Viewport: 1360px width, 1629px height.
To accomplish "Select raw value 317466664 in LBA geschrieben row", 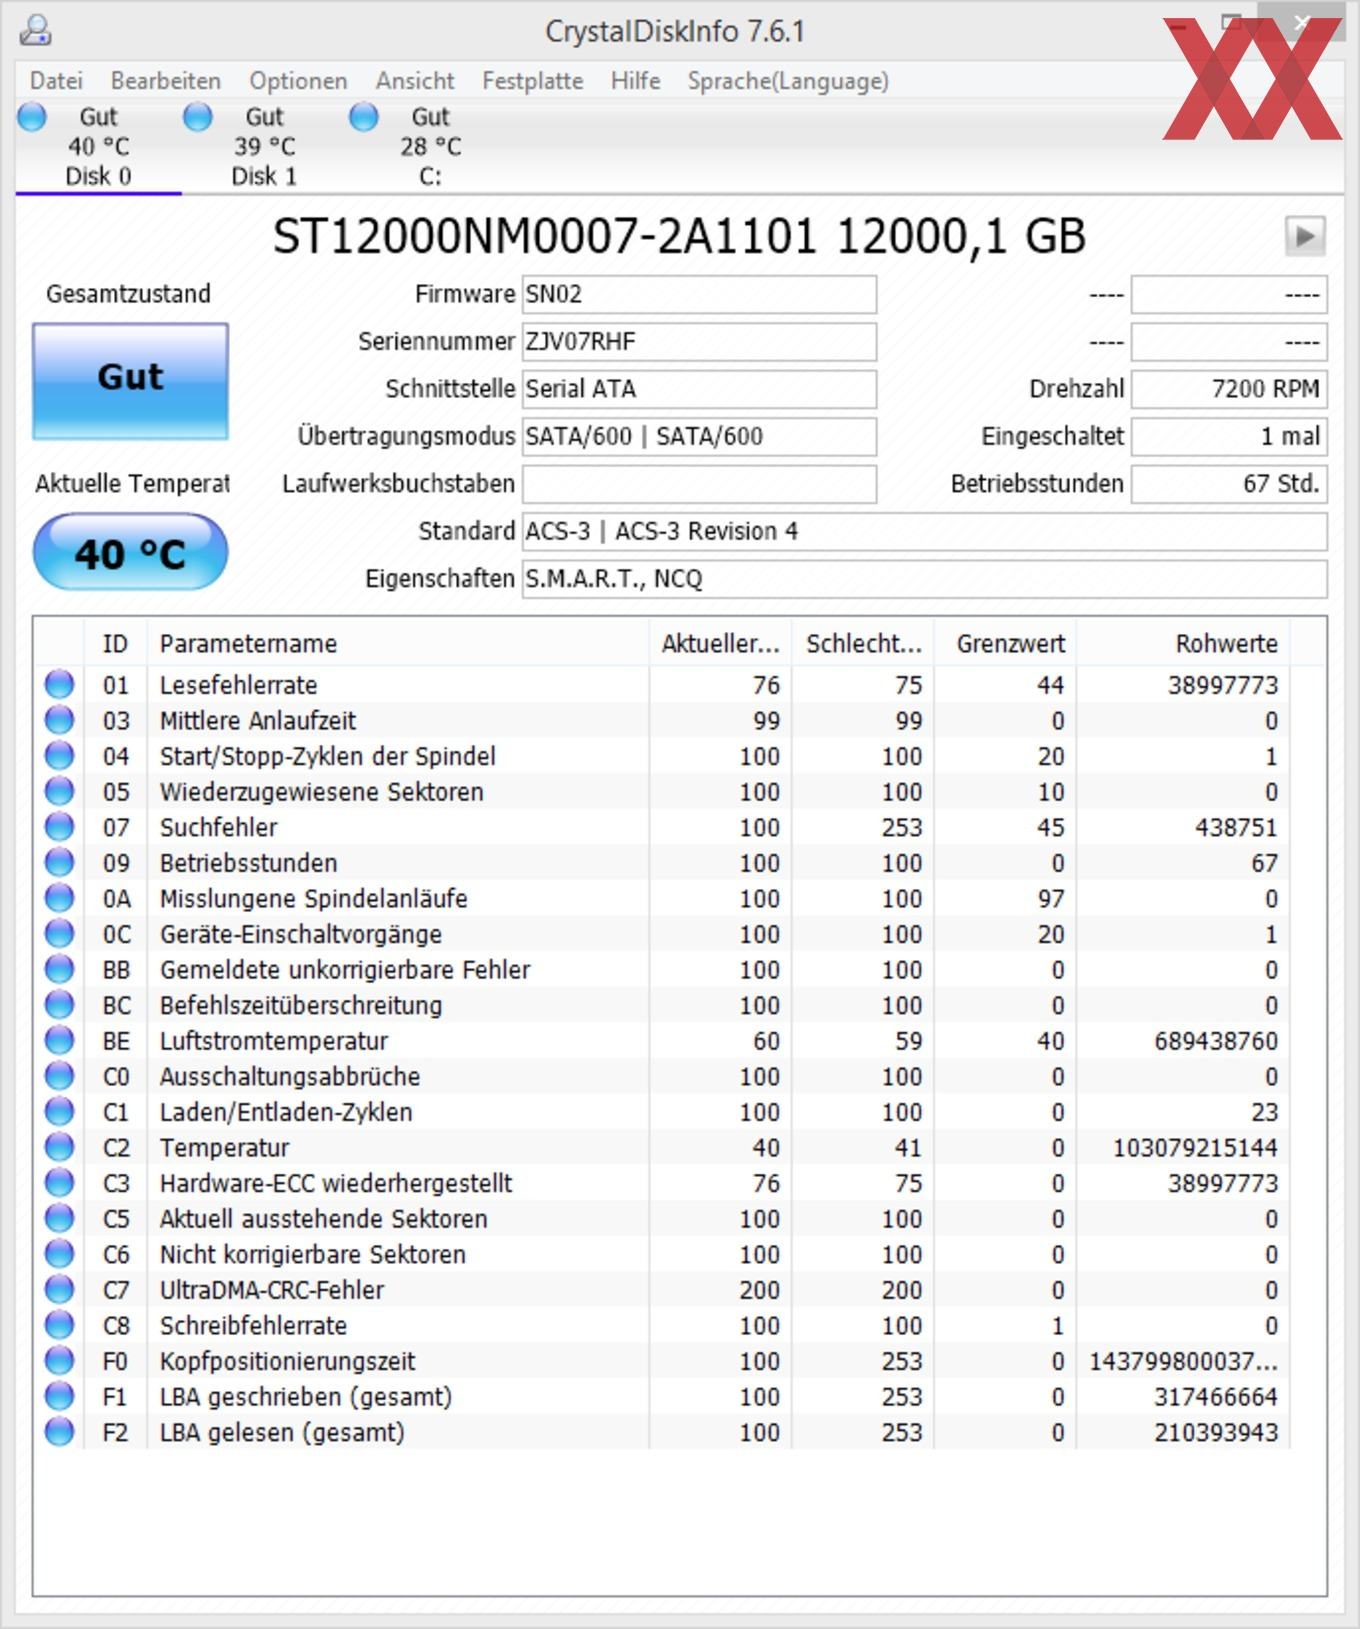I will click(x=1216, y=1397).
